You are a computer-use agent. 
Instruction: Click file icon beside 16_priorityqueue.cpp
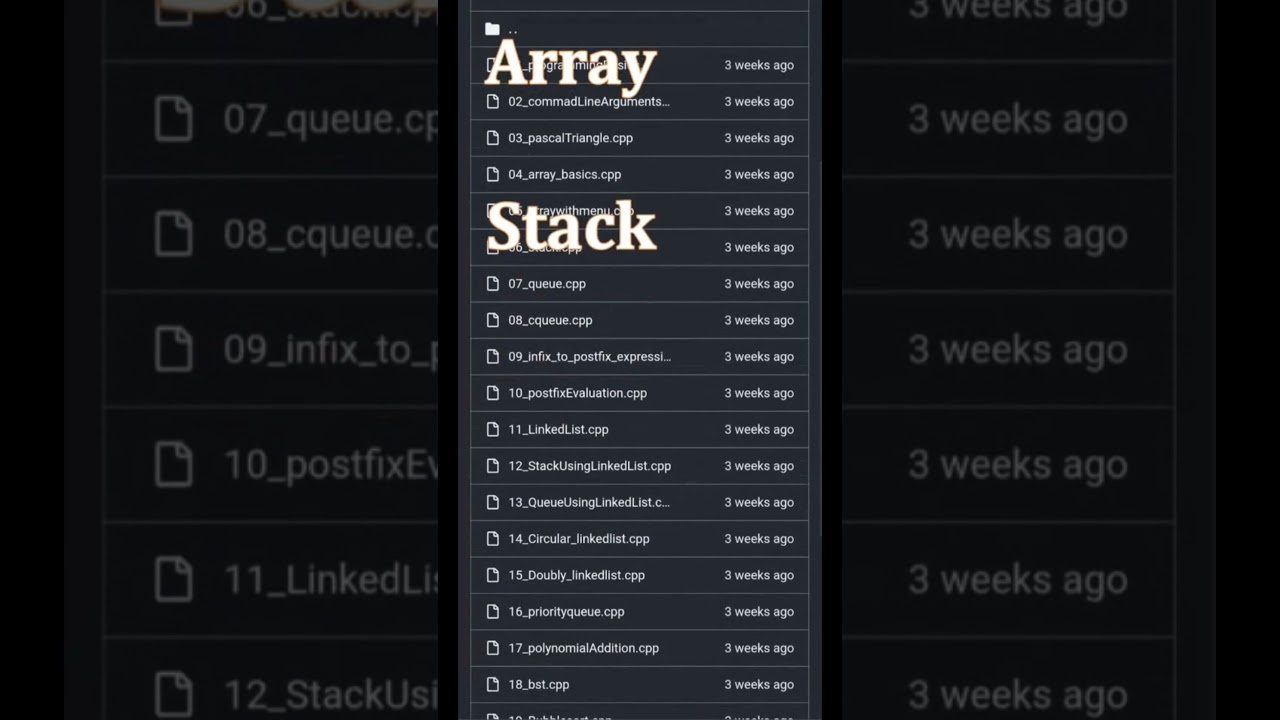click(492, 611)
